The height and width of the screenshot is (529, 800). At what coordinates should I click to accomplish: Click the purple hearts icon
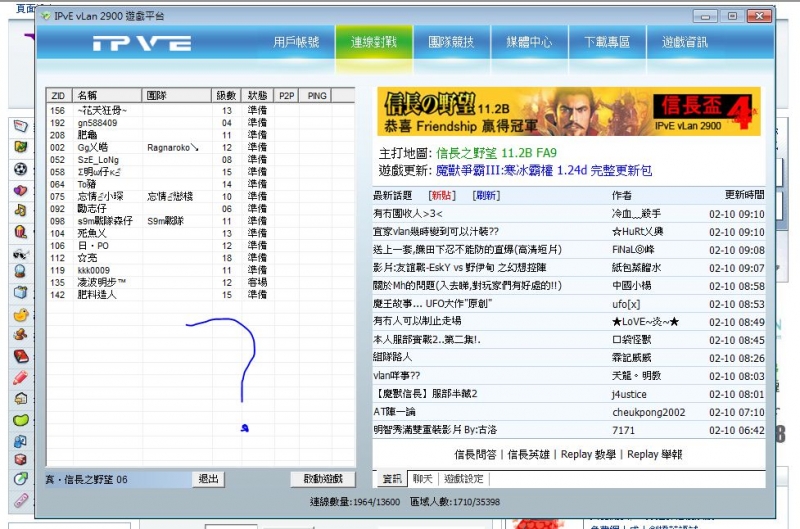click(20, 190)
